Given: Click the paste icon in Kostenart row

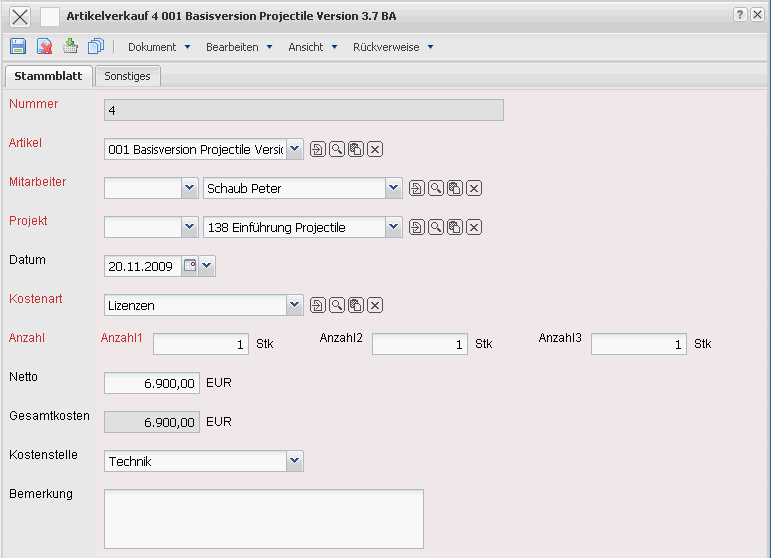Looking at the screenshot, I should (356, 305).
